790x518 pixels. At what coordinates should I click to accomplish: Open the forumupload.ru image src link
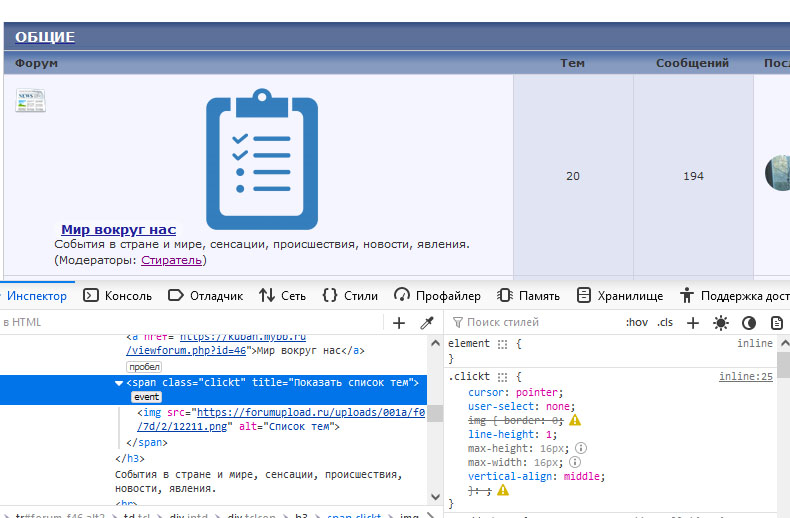(281, 419)
